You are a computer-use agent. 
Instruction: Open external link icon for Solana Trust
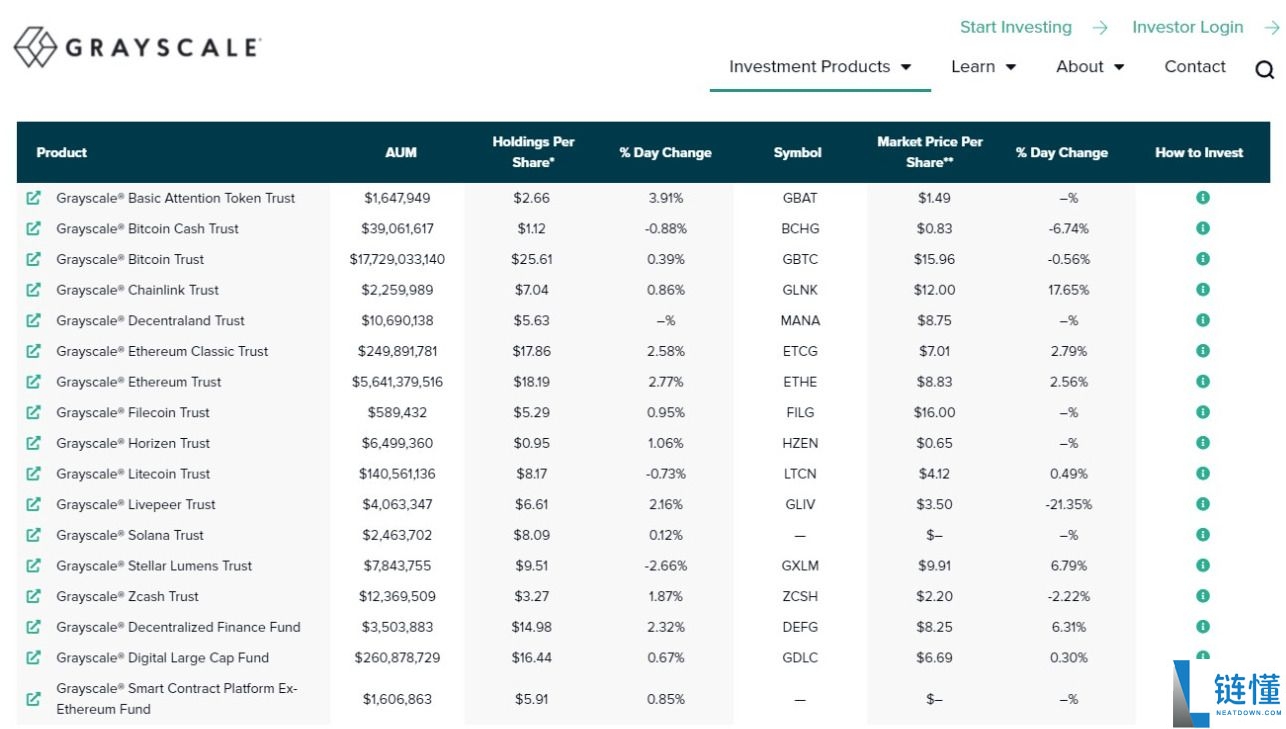[x=34, y=535]
